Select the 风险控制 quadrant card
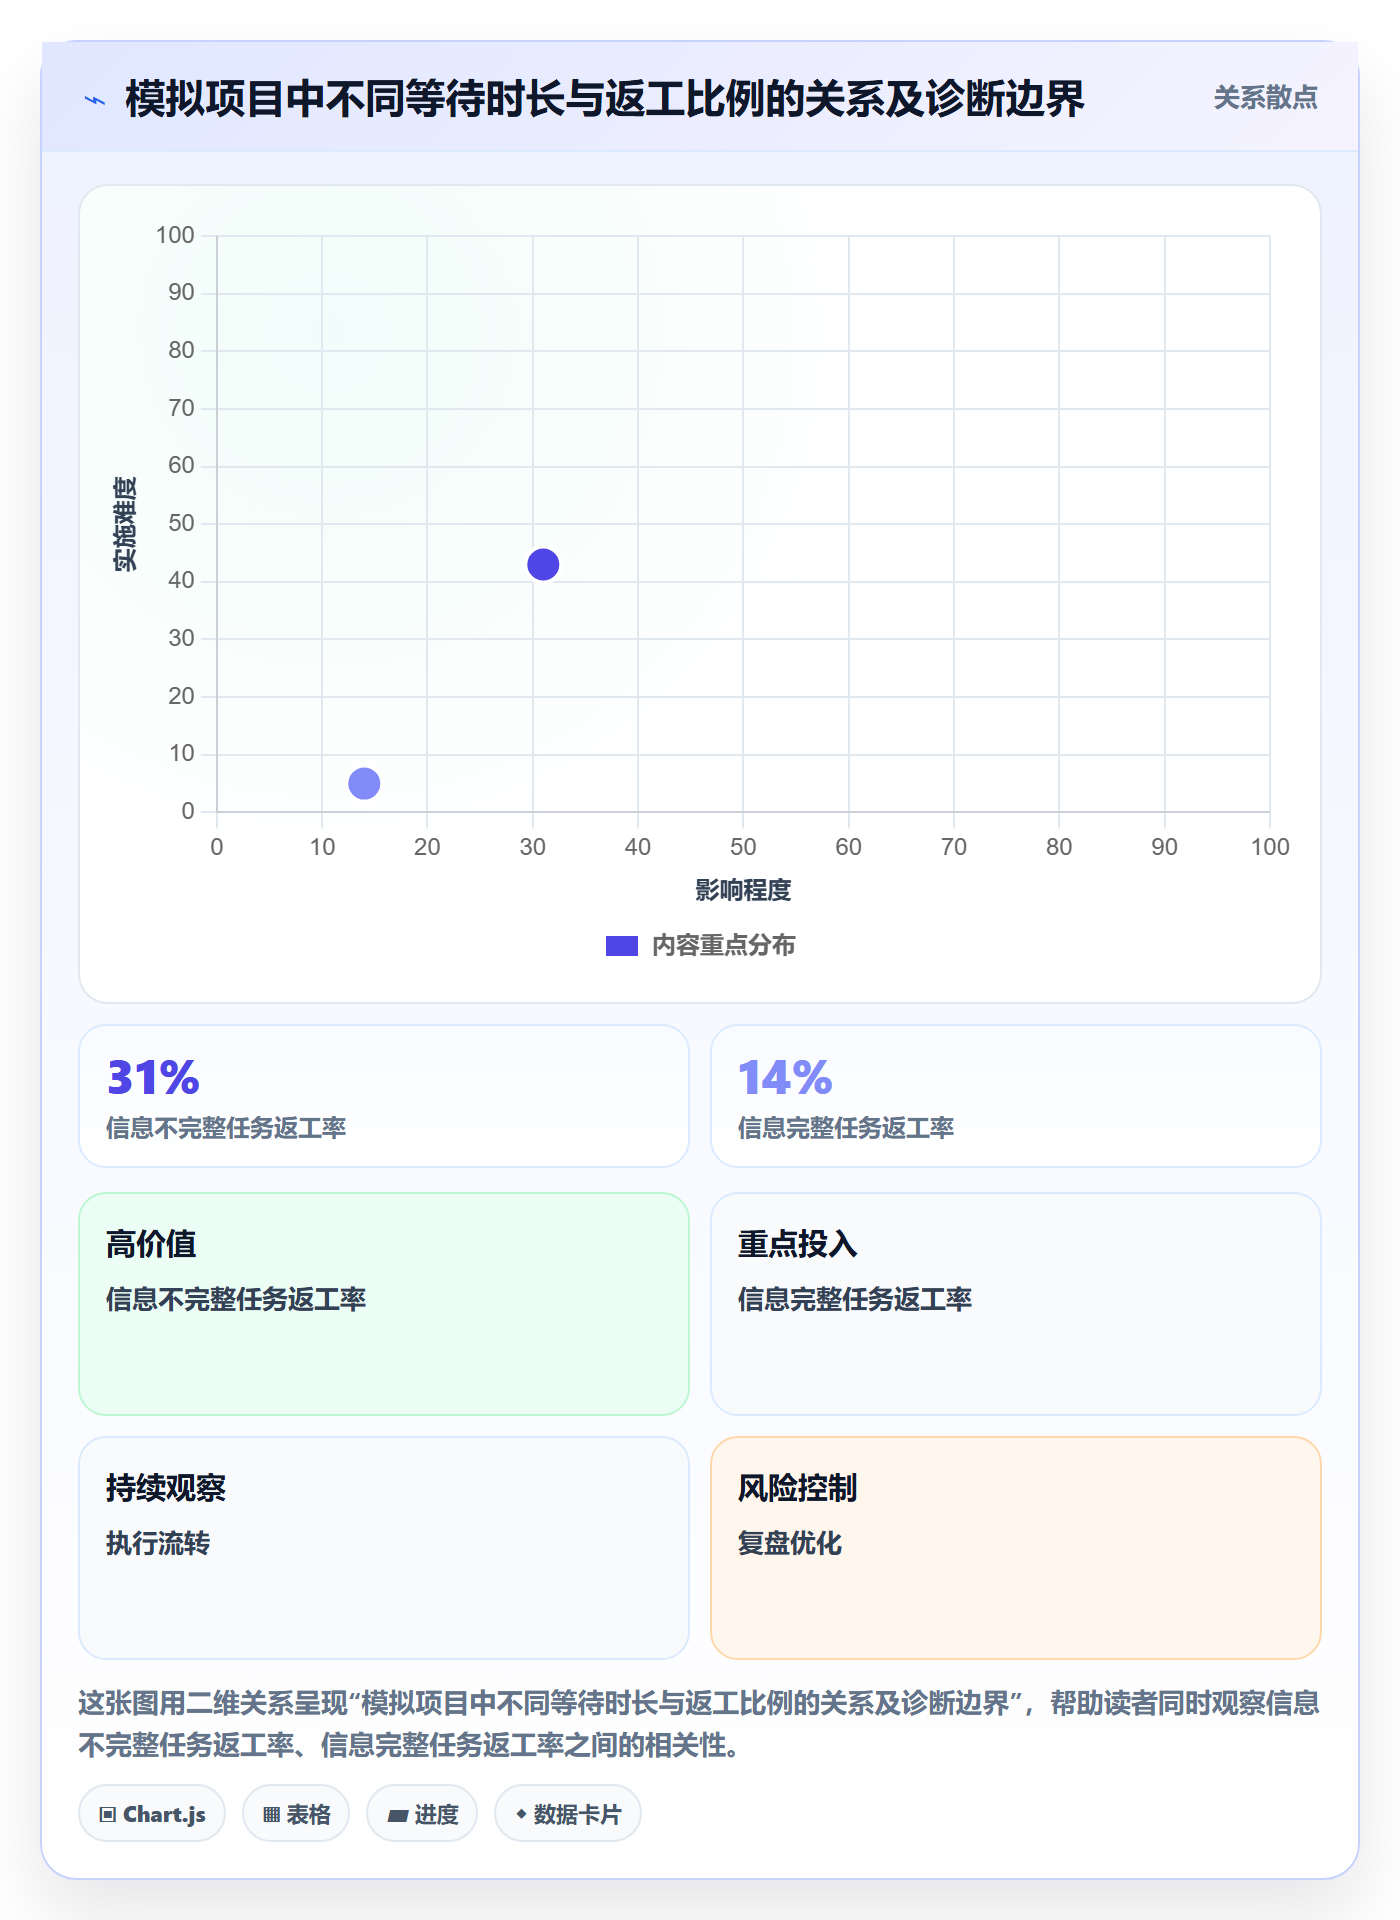 point(1016,1548)
